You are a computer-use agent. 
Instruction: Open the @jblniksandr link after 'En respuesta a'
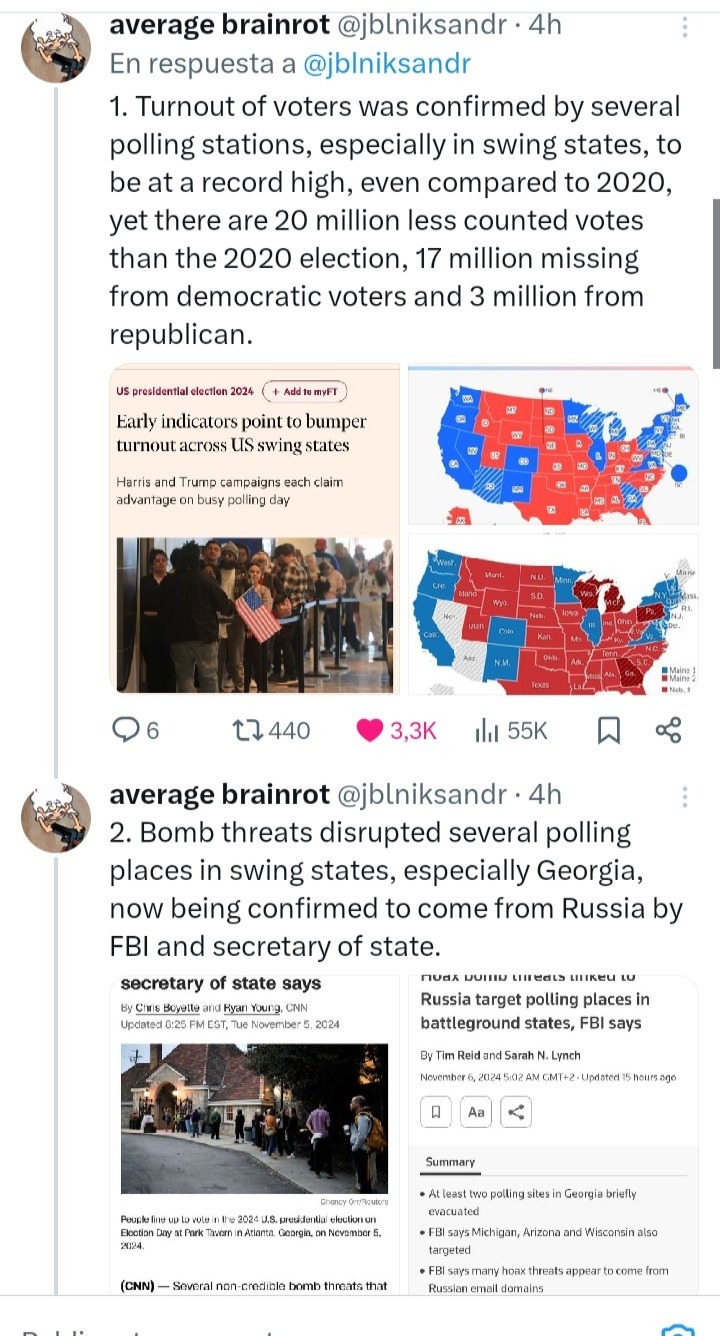coord(386,64)
